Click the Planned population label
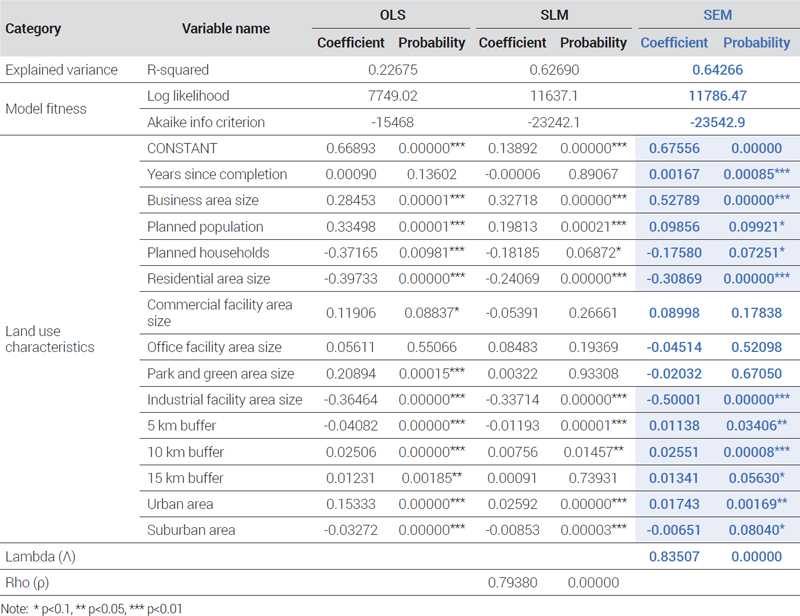This screenshot has width=800, height=616. tap(205, 227)
